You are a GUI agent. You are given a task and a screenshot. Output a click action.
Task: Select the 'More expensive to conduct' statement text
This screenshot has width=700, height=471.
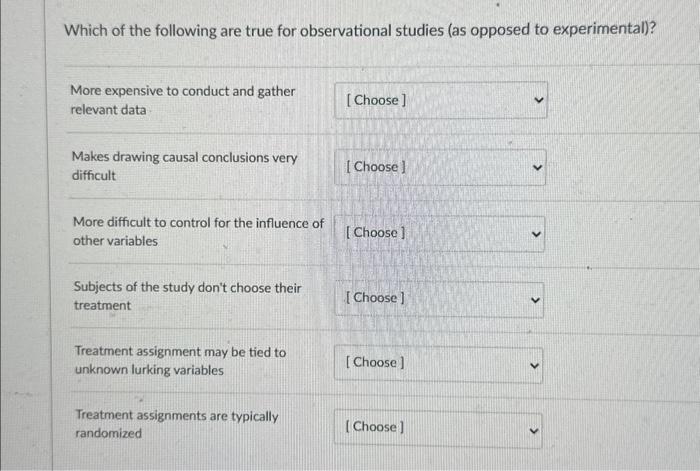pyautogui.click(x=183, y=100)
